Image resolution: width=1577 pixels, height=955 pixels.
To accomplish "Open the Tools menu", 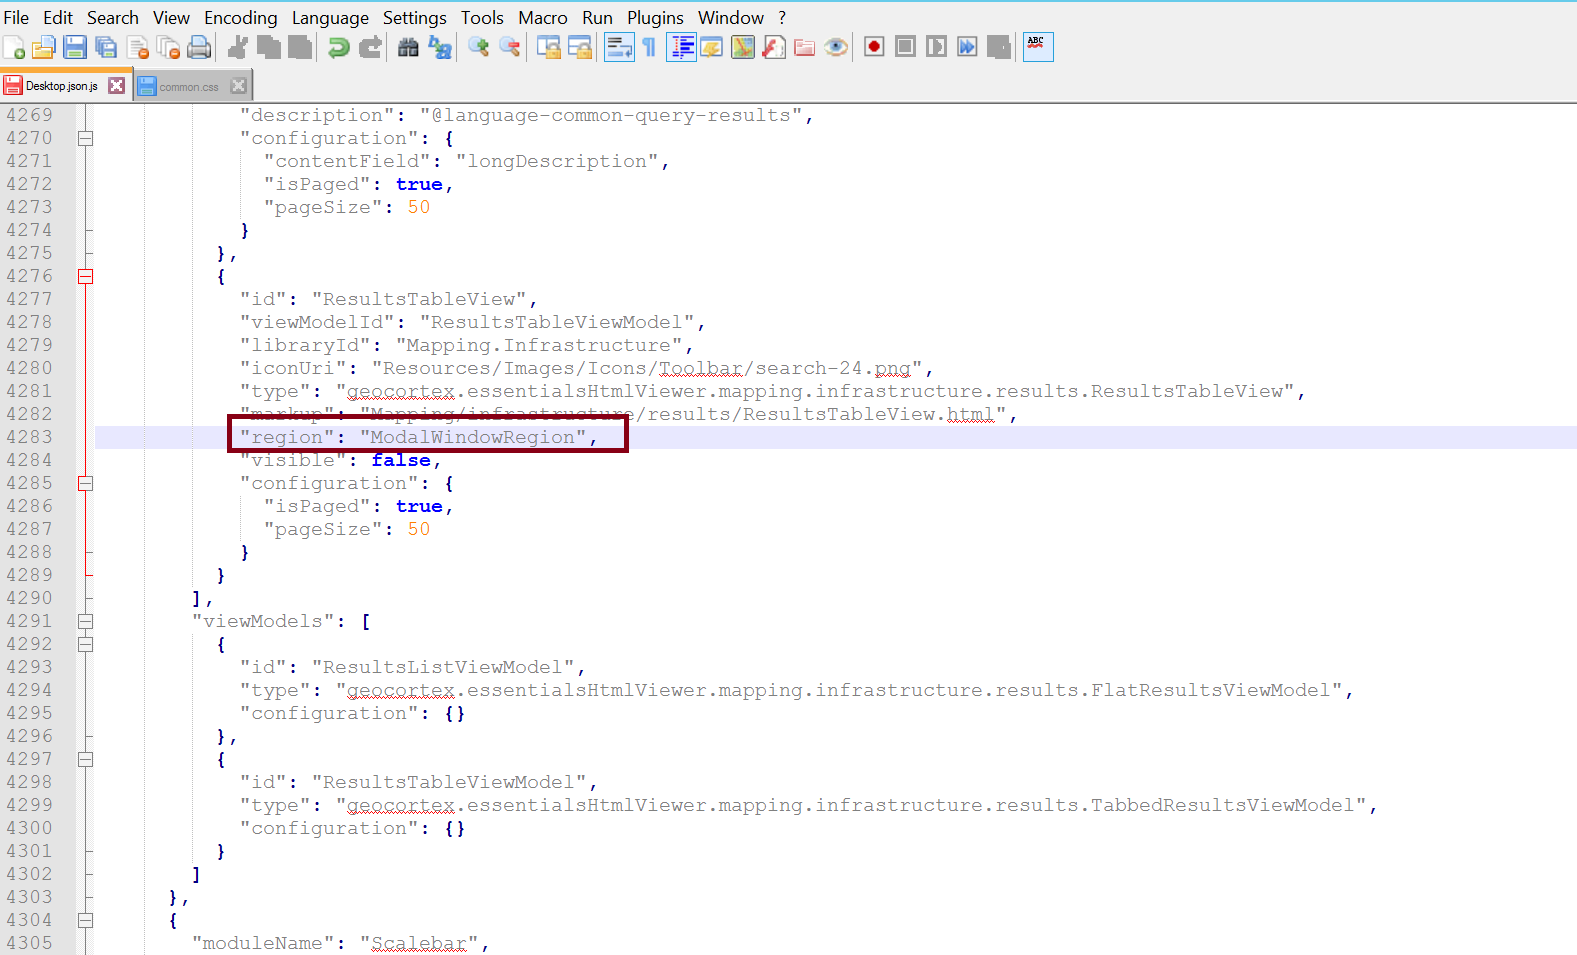I will point(482,18).
